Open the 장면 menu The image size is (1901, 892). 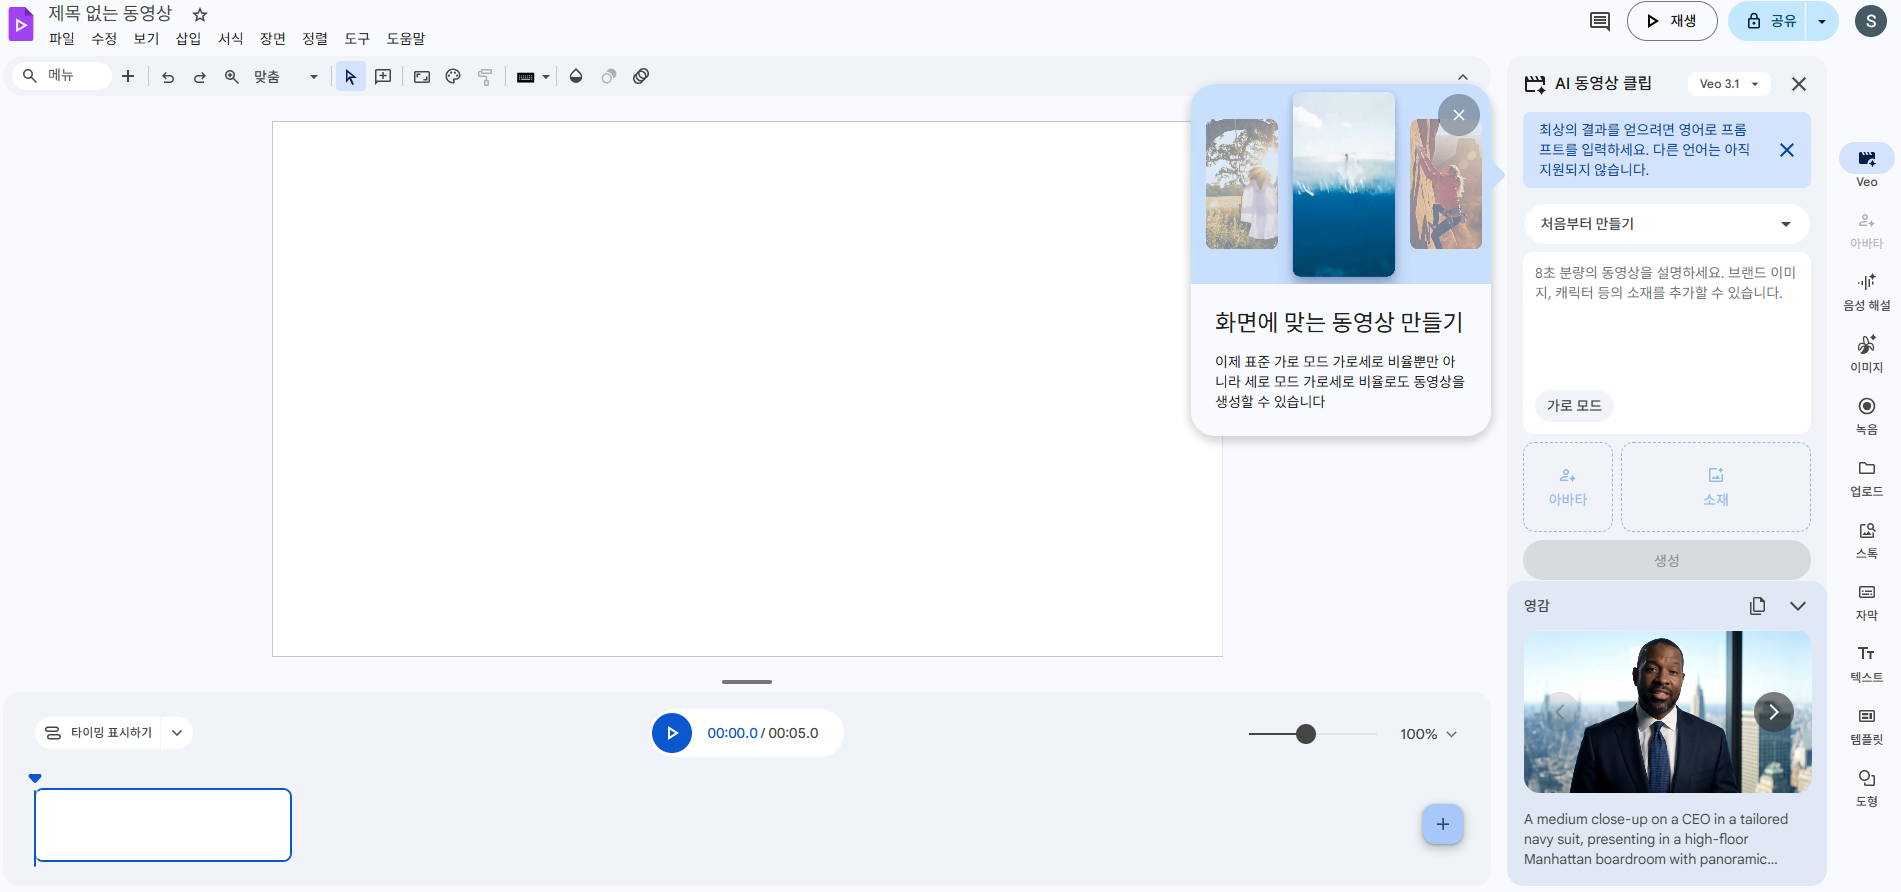(272, 39)
